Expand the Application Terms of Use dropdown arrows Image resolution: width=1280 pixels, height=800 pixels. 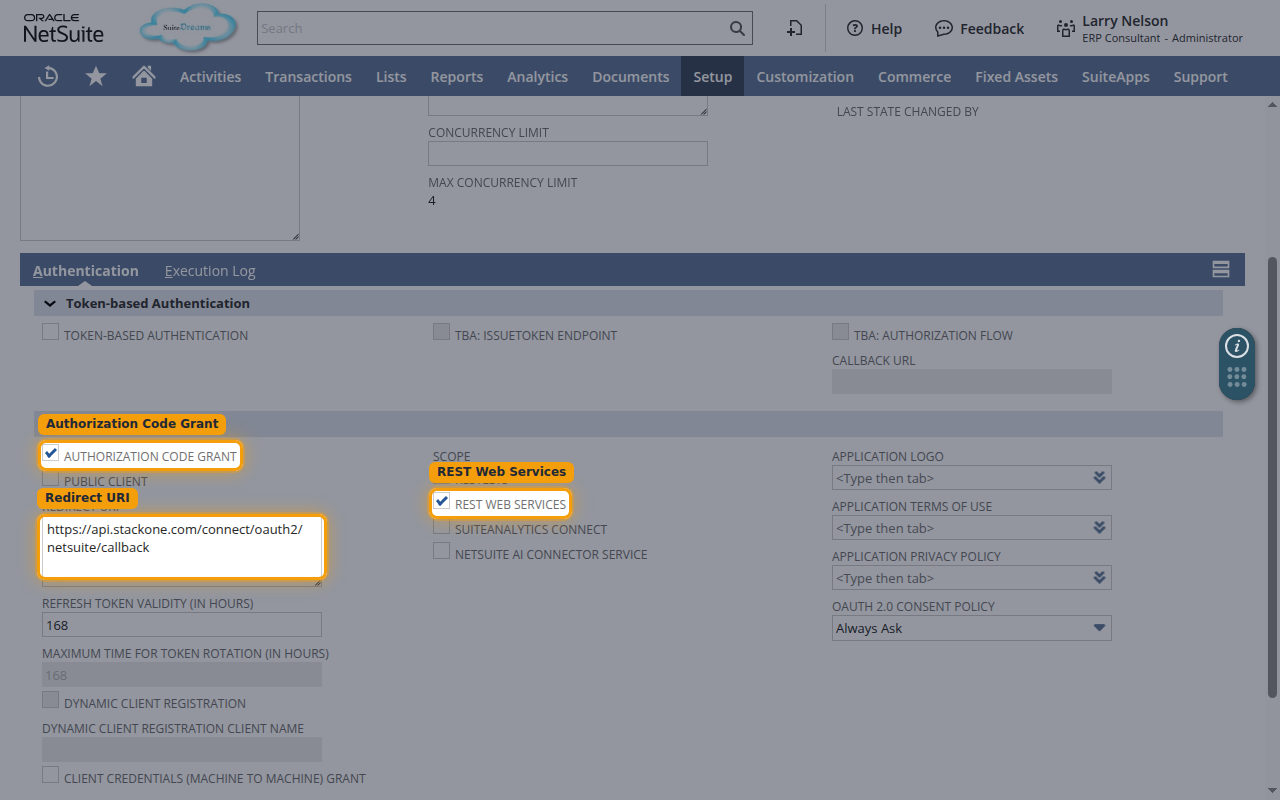[x=1100, y=528]
